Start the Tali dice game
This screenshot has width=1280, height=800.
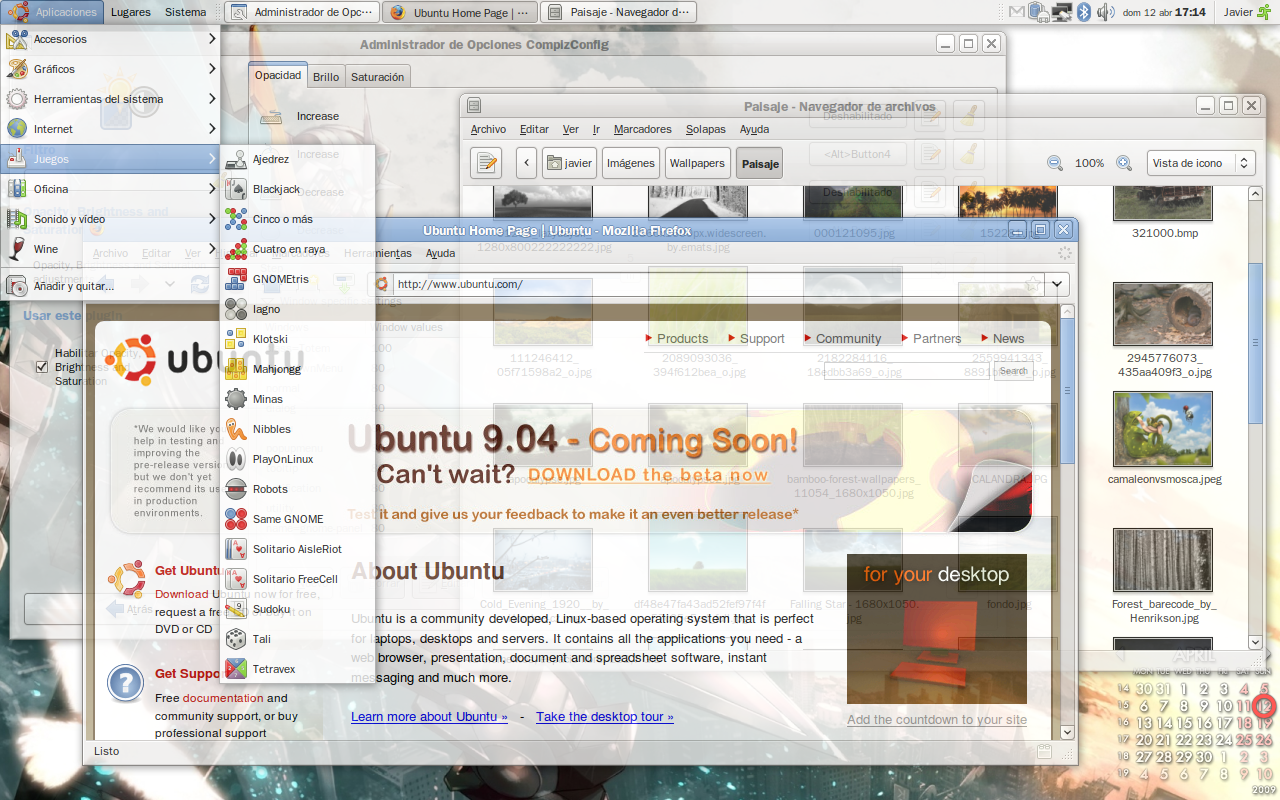coord(297,639)
